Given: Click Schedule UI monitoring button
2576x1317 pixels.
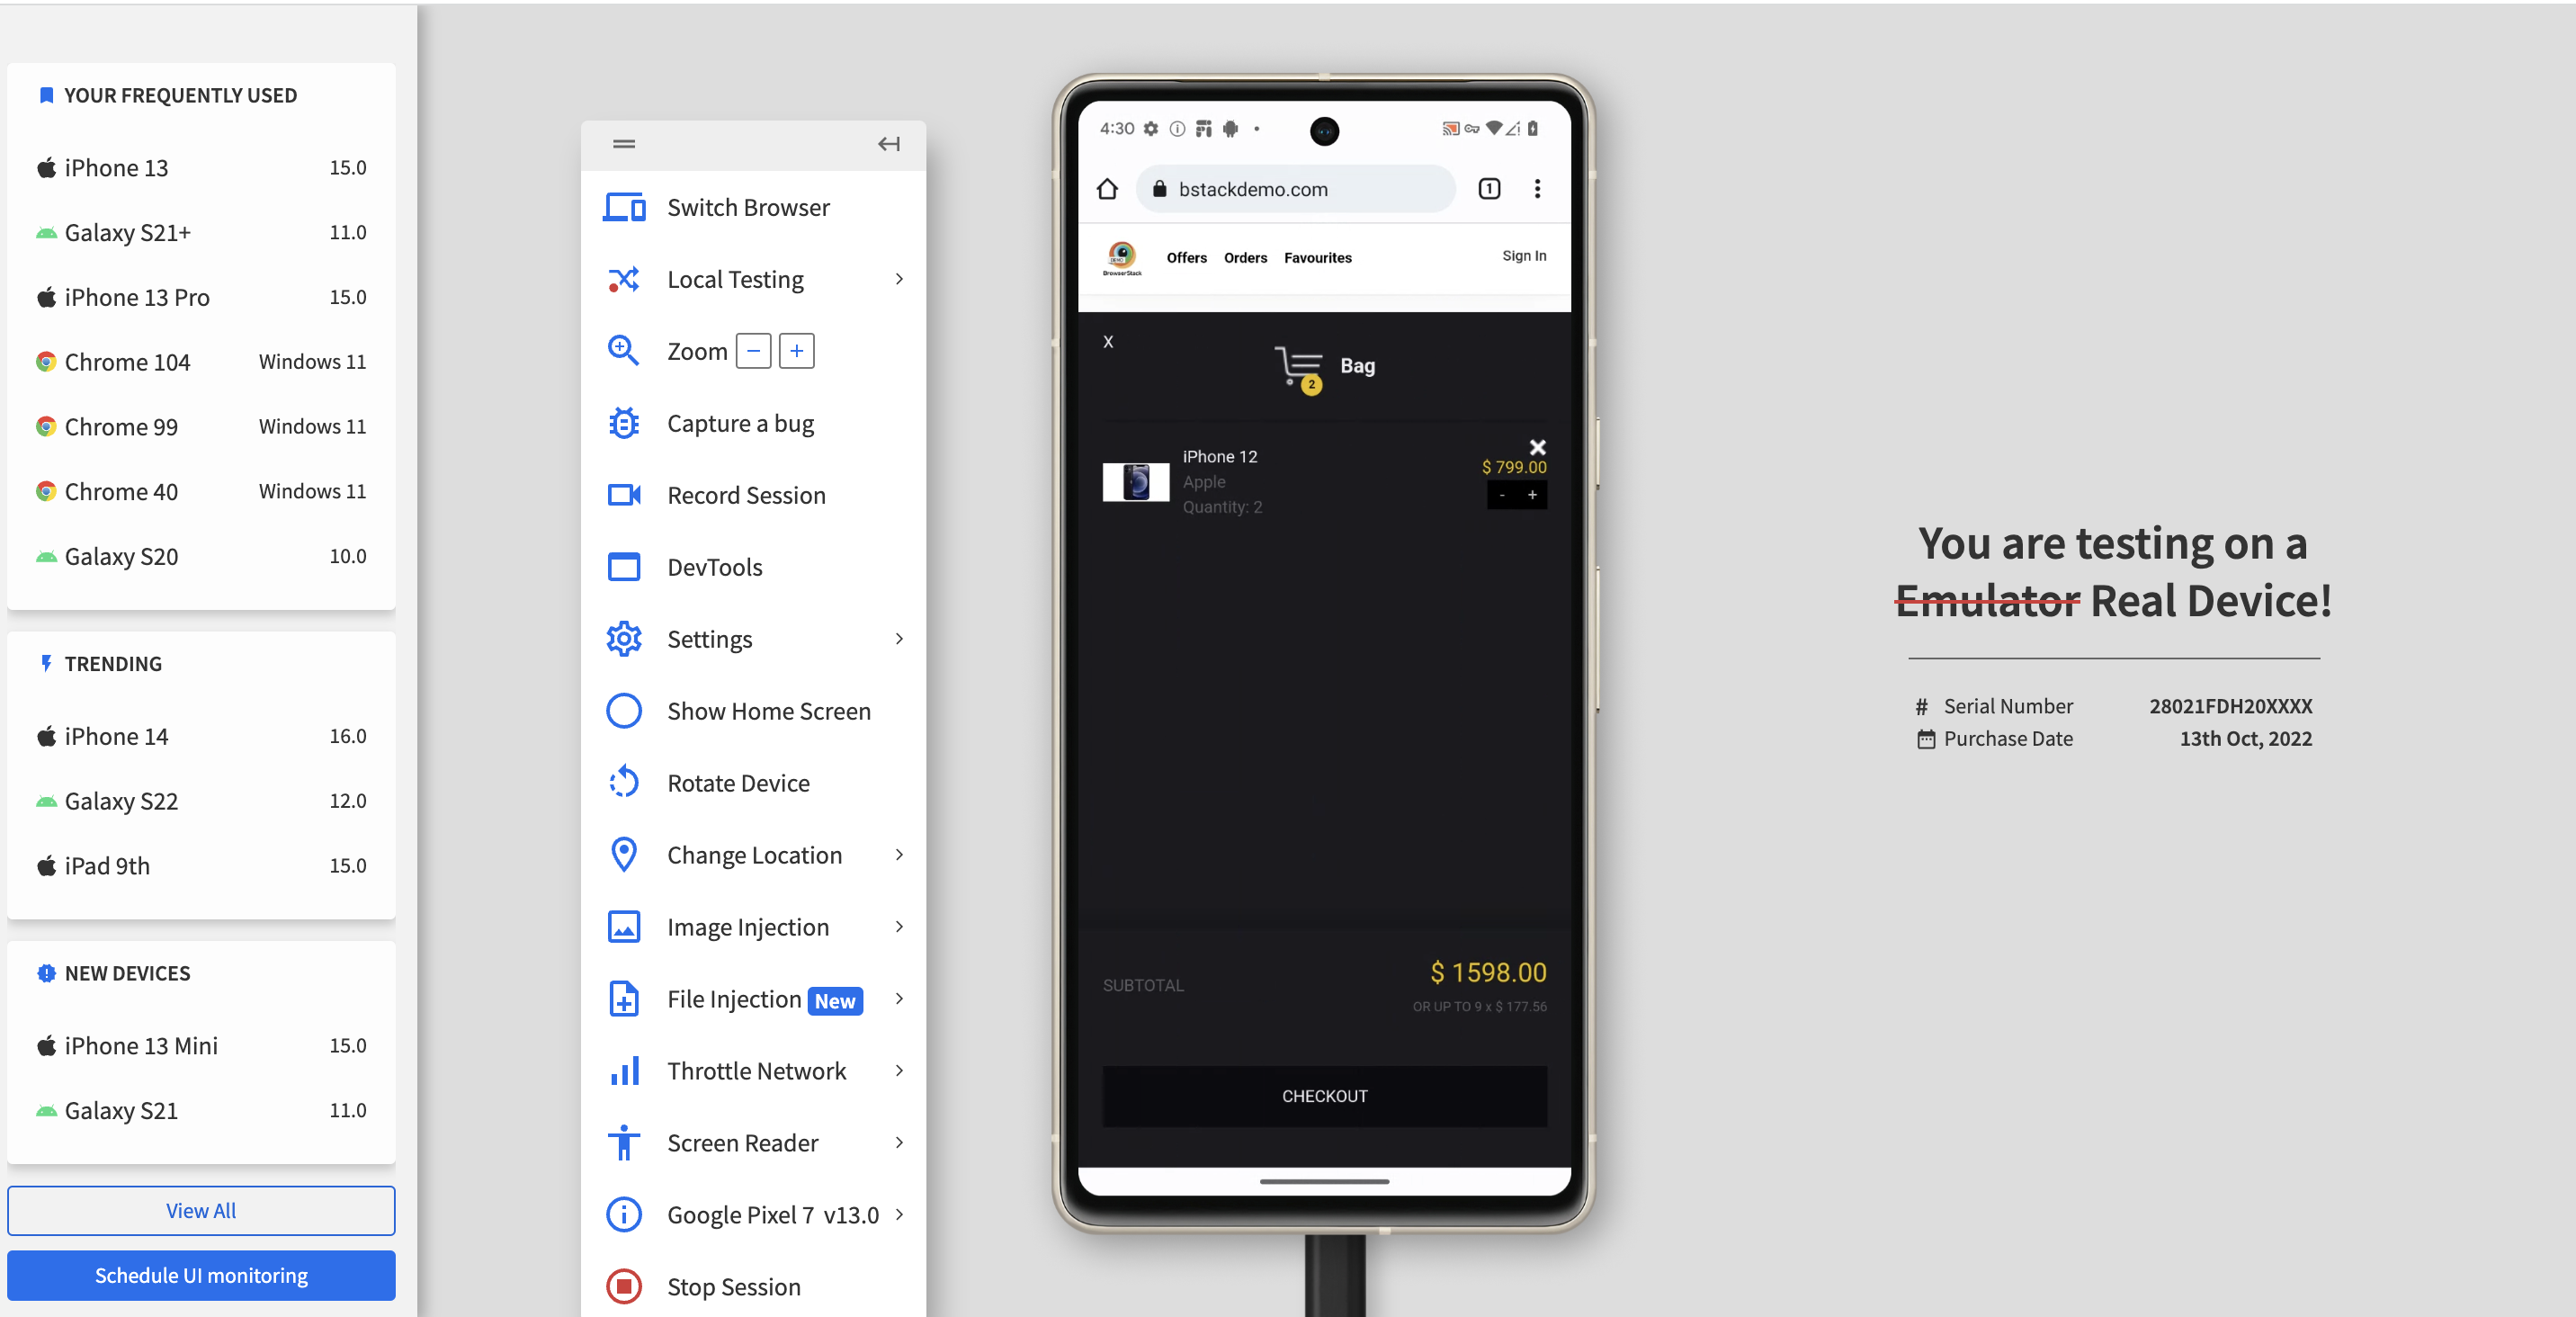Looking at the screenshot, I should (x=201, y=1275).
